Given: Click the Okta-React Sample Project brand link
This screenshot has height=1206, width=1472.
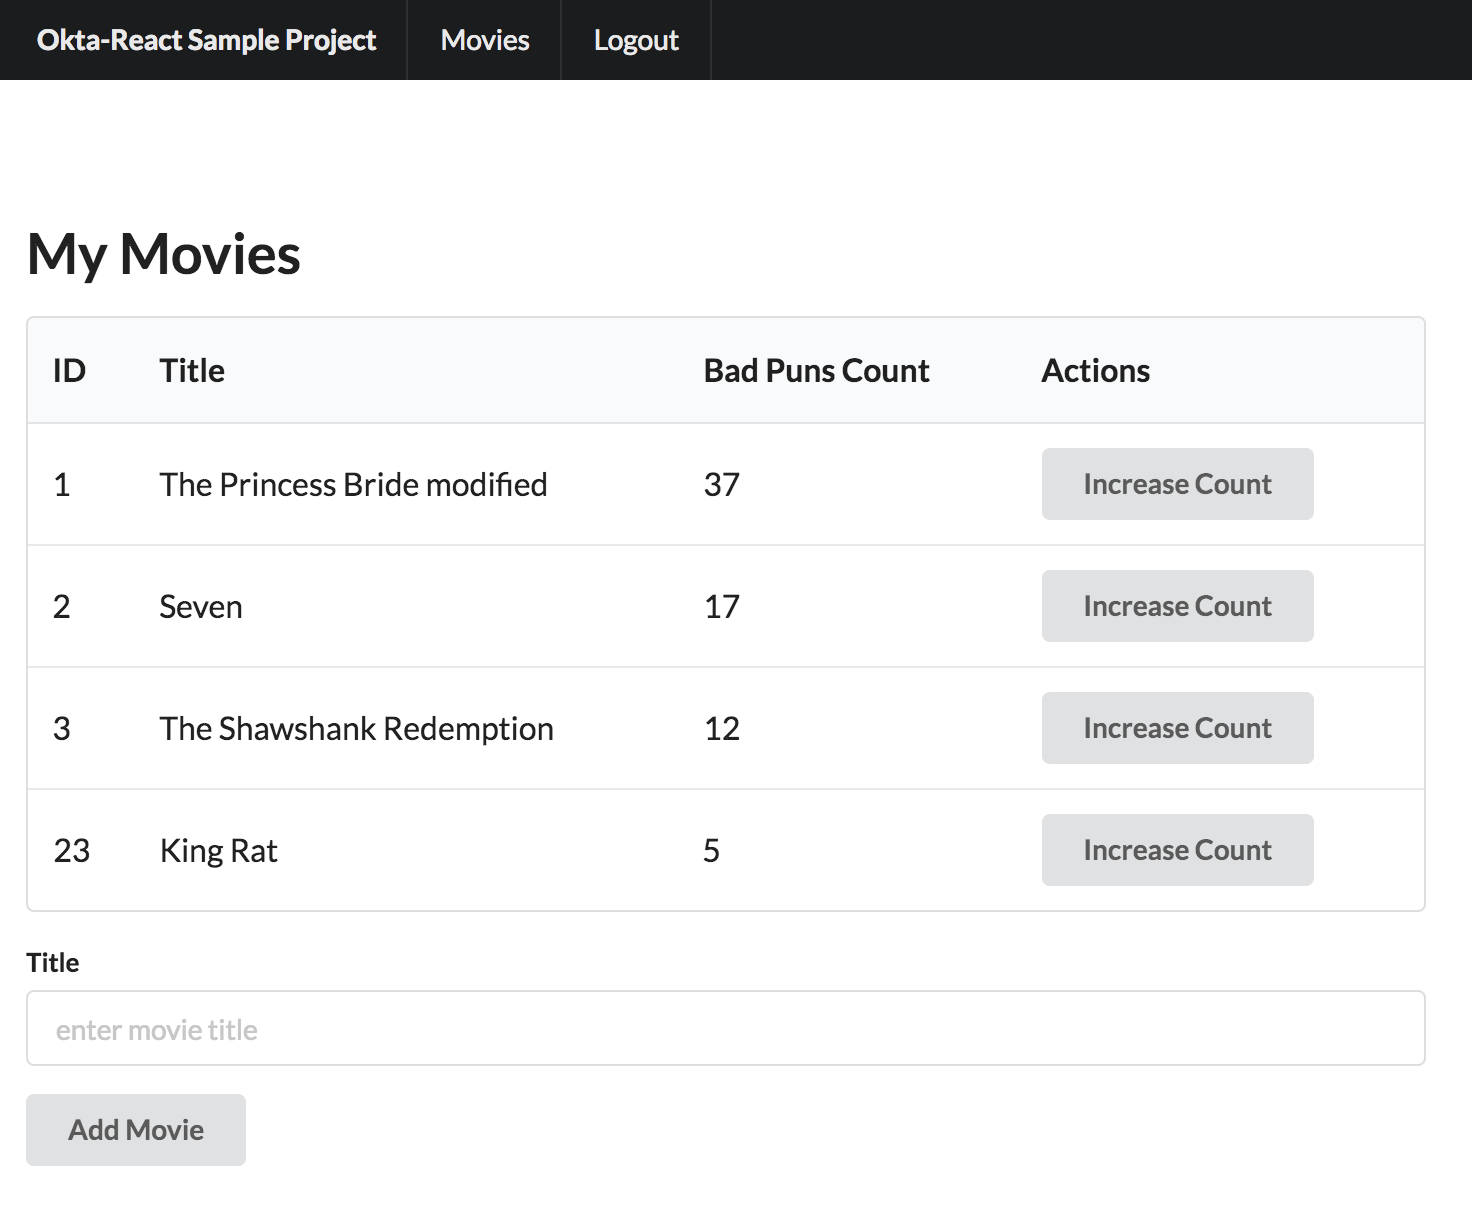Looking at the screenshot, I should click(x=206, y=40).
